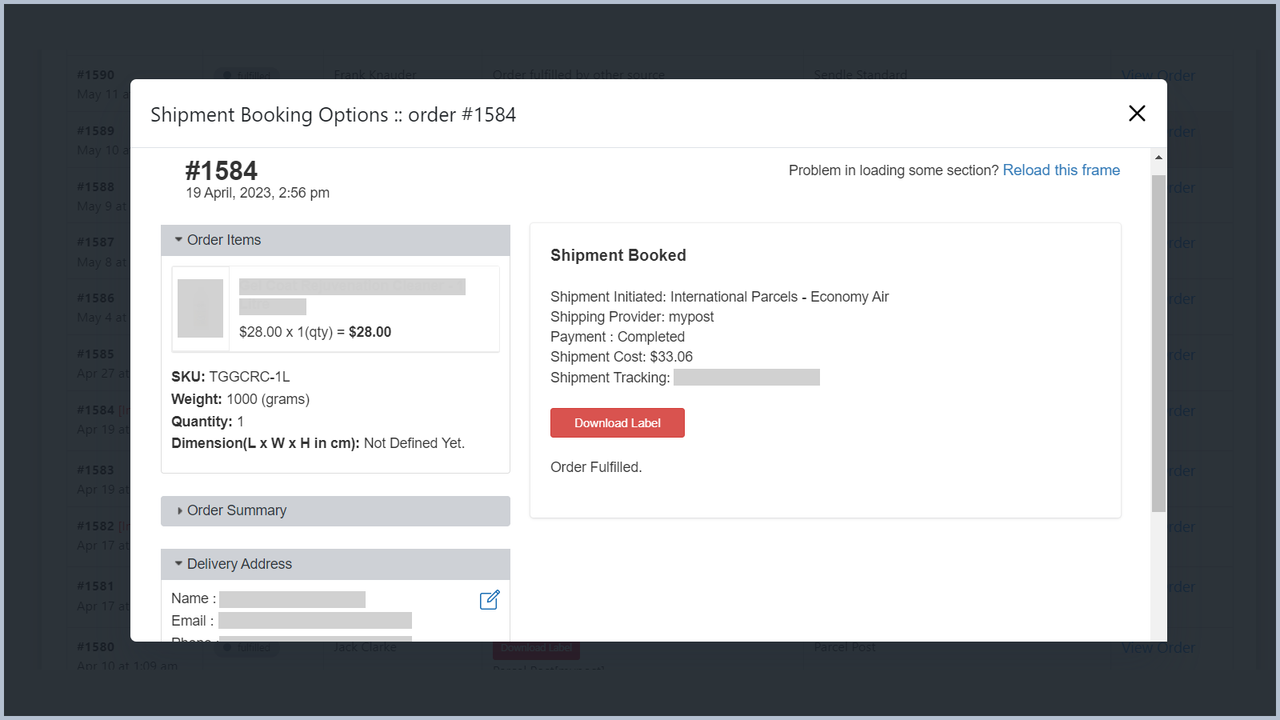
Task: Dismiss the dialog using the X icon
Action: coord(1136,113)
